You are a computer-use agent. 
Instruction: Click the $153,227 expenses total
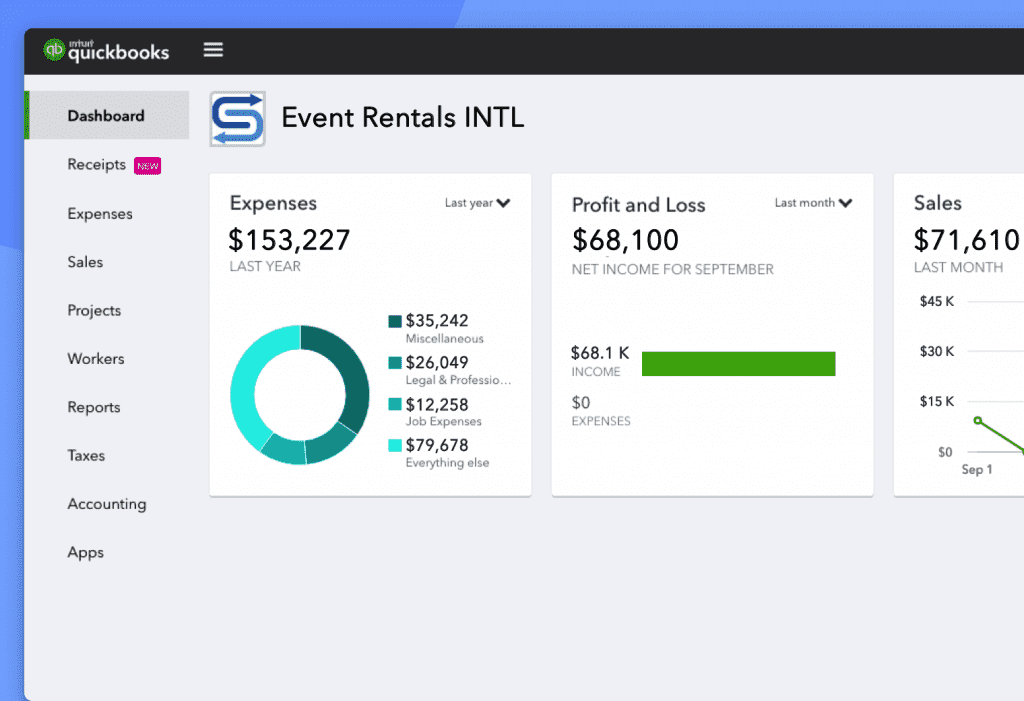[289, 240]
